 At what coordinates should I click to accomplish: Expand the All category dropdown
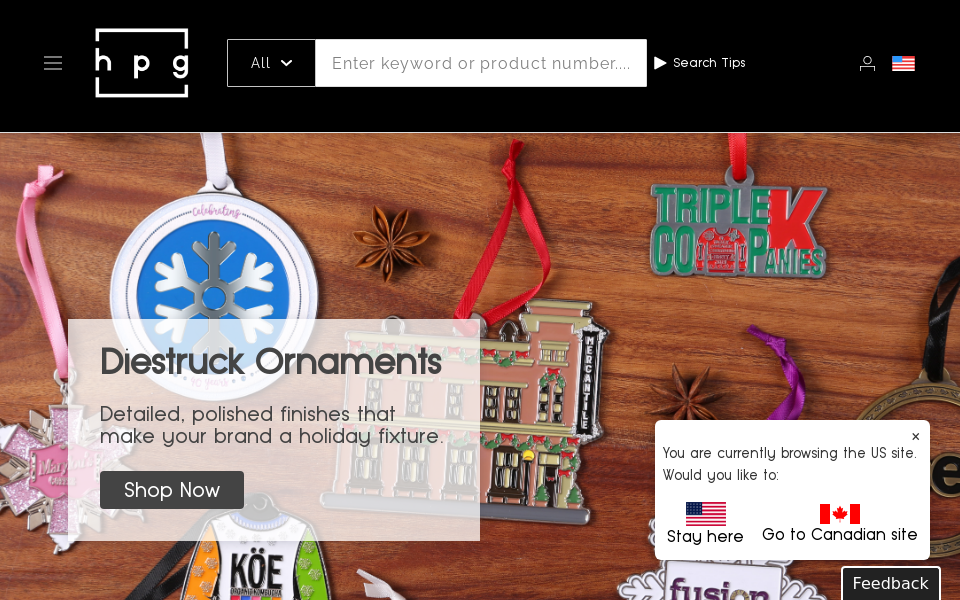tap(271, 63)
